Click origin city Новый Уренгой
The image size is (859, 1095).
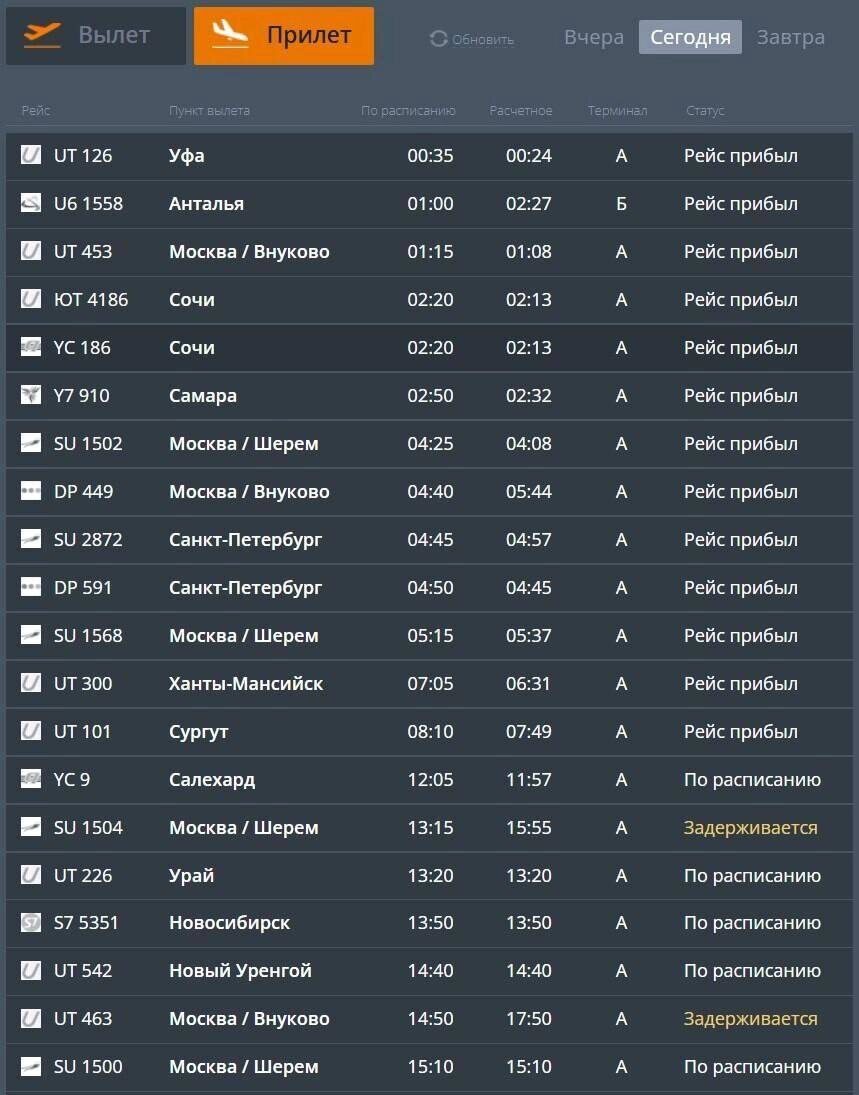pos(240,971)
